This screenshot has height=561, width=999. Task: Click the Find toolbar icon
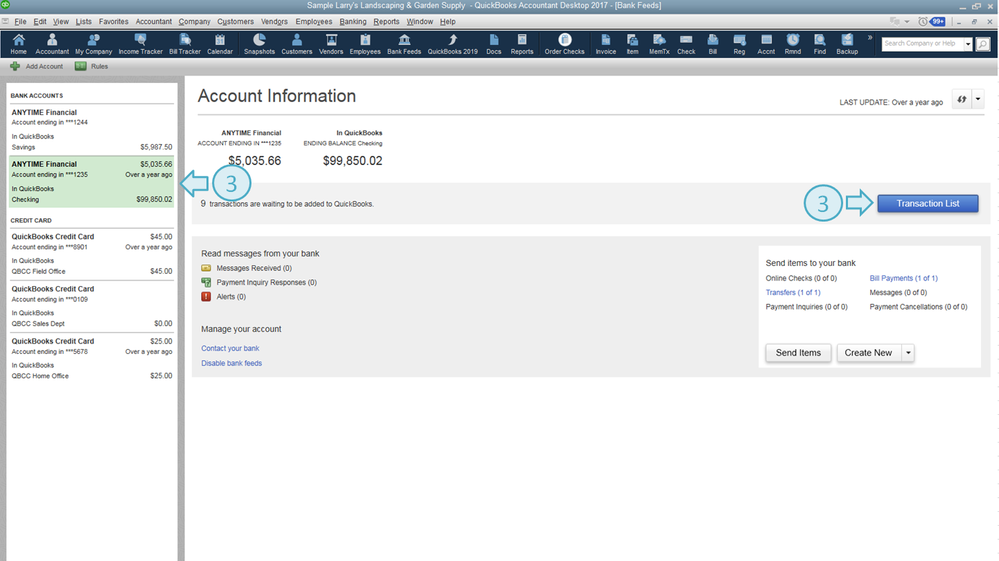(x=819, y=44)
